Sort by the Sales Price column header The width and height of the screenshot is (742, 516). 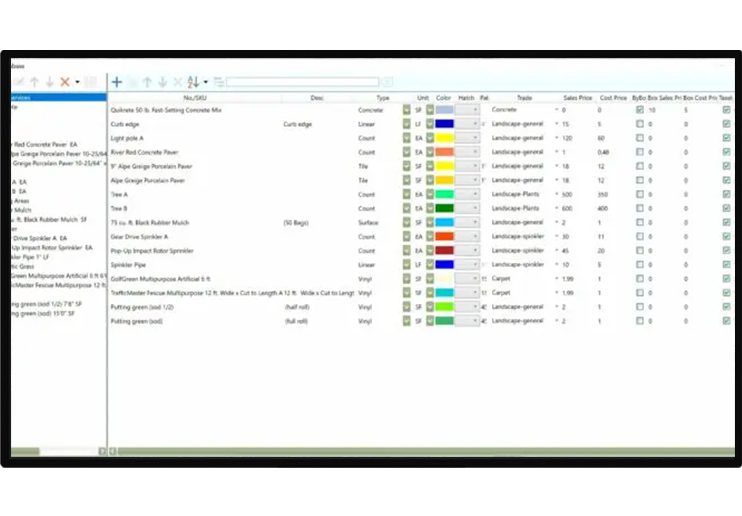pos(577,98)
